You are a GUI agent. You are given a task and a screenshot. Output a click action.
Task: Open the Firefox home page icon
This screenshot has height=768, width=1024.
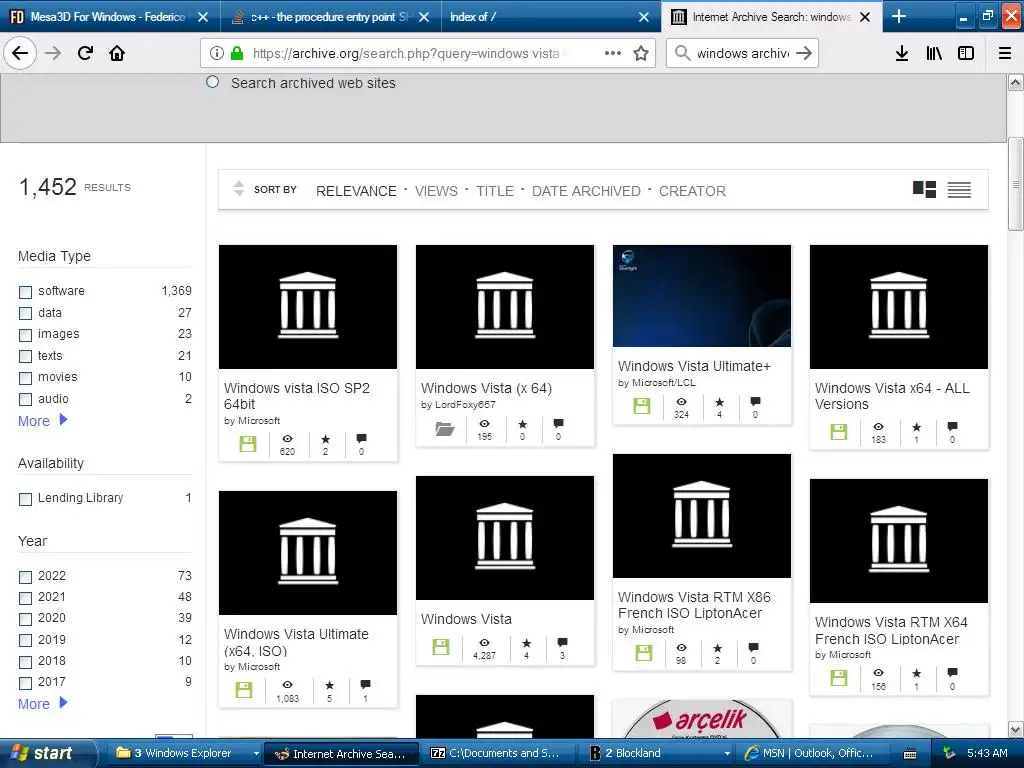[x=117, y=53]
